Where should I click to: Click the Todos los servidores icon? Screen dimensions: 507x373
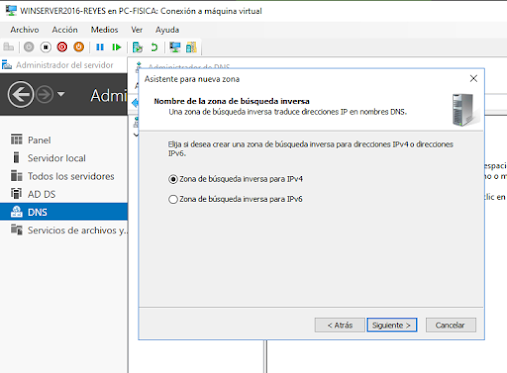tap(17, 175)
